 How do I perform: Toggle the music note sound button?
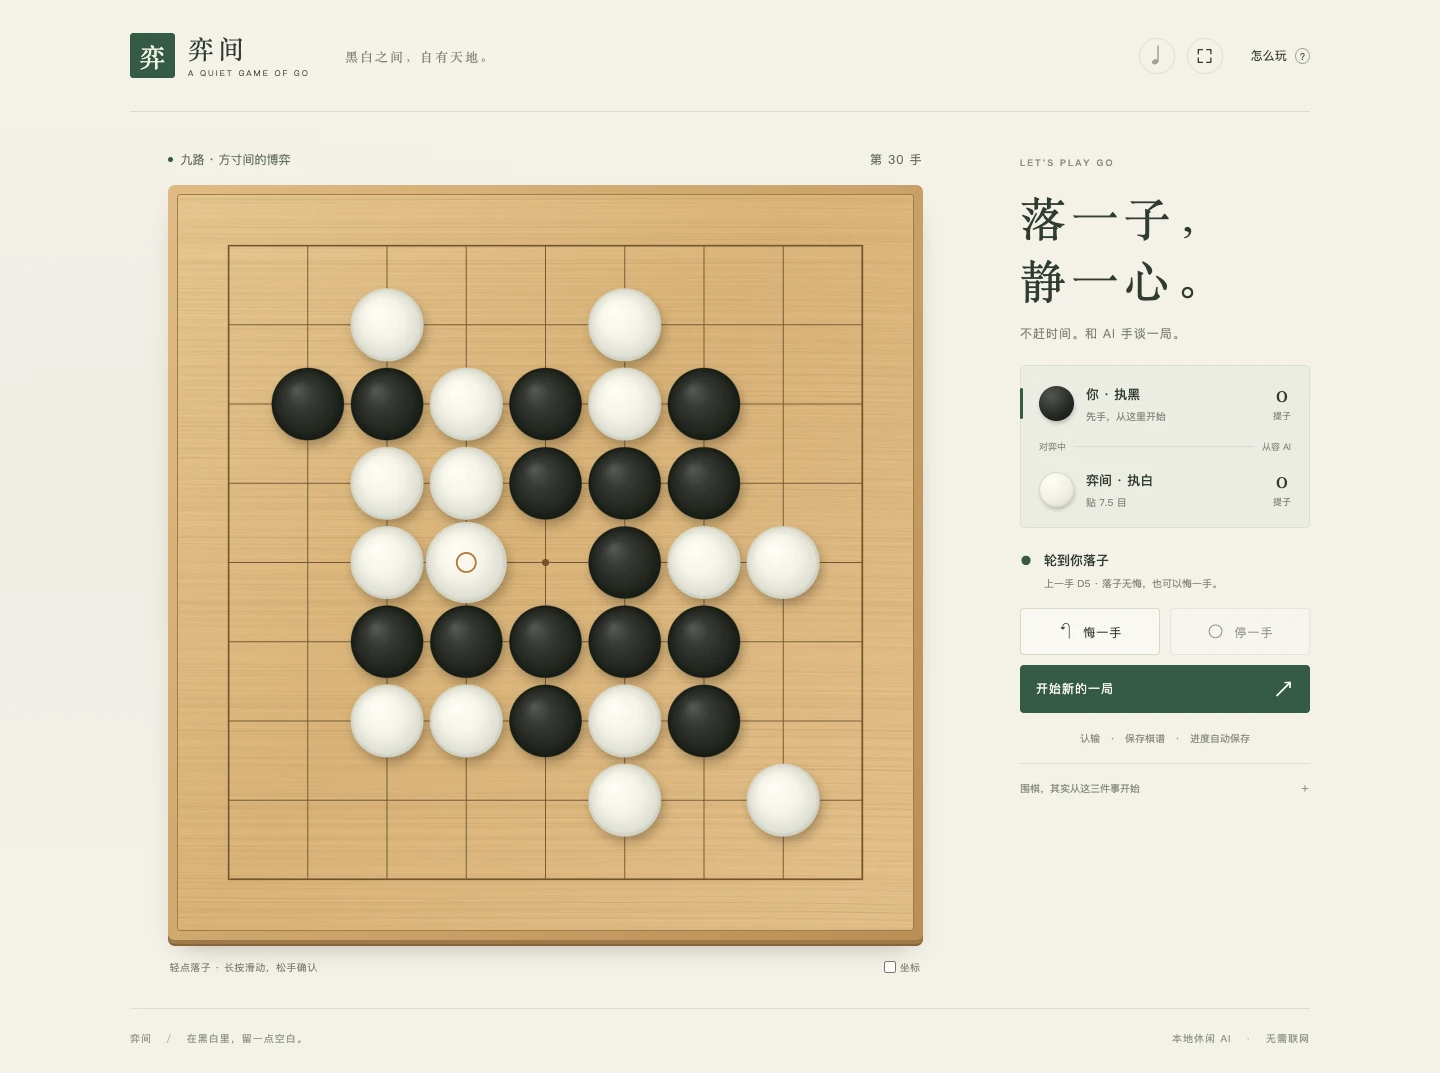(1156, 56)
